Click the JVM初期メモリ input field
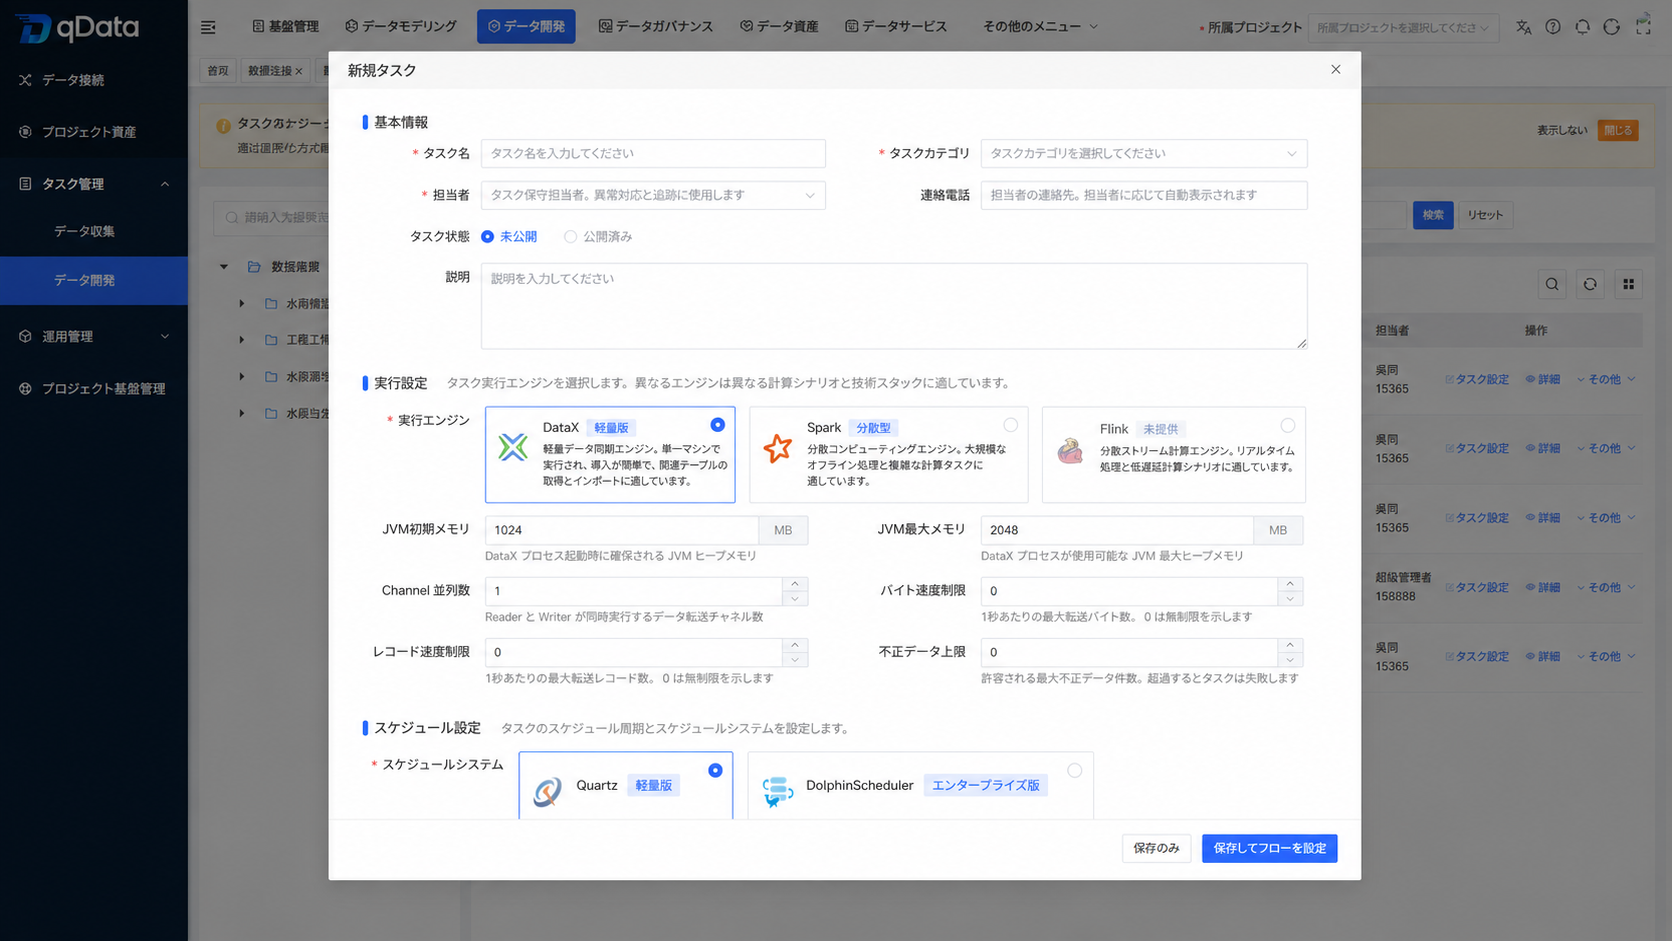Image resolution: width=1672 pixels, height=941 pixels. tap(621, 530)
